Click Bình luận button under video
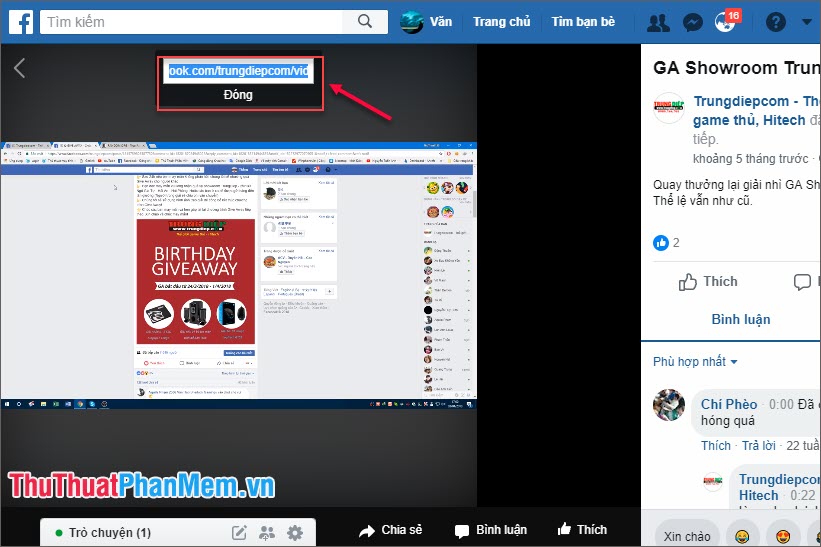The image size is (821, 547). click(491, 530)
